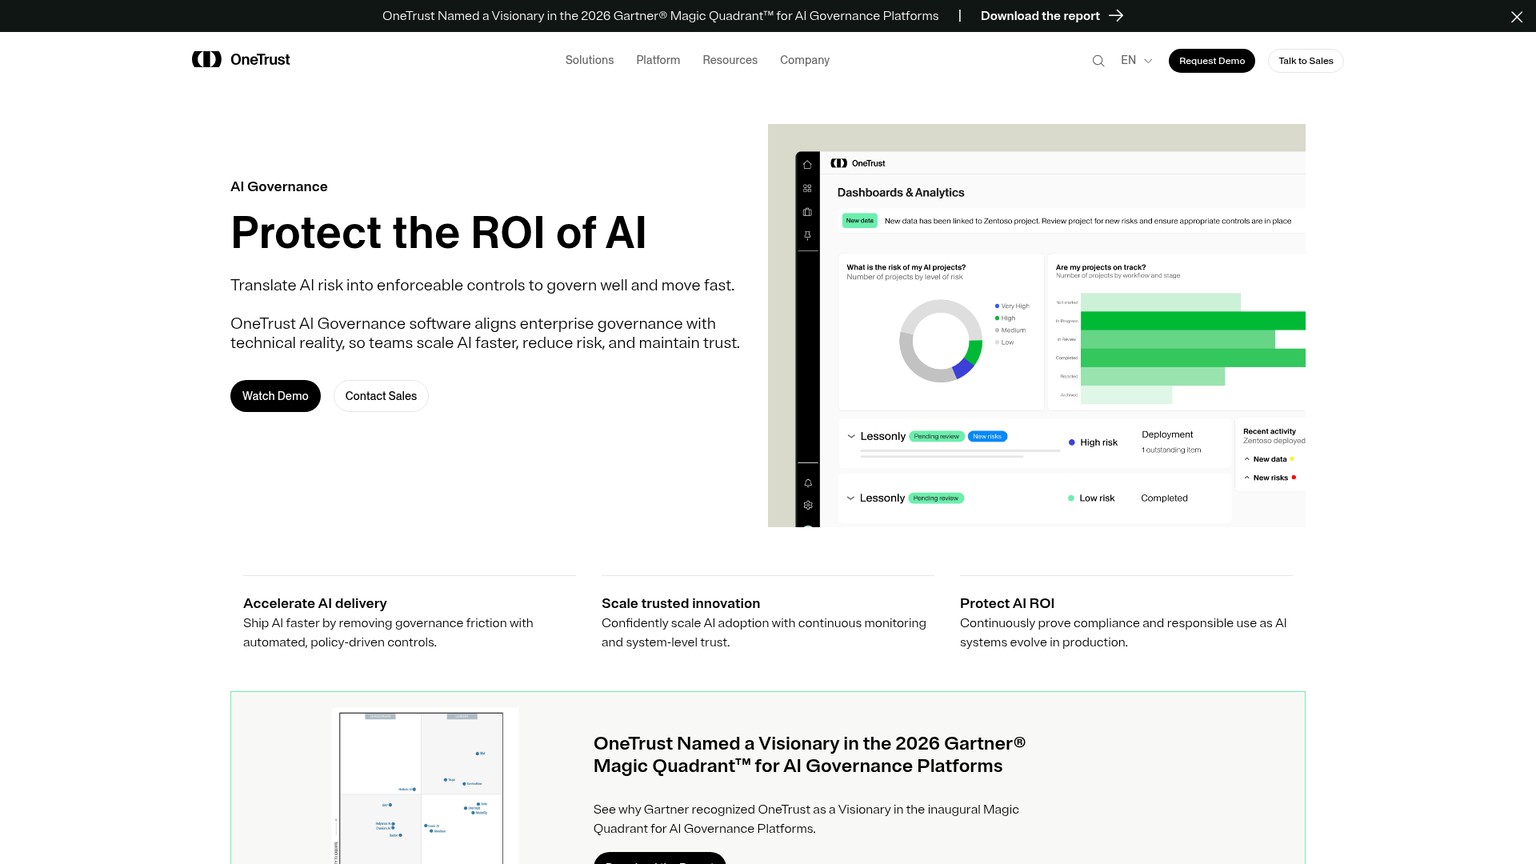Click the pin icon in dashboard sidebar
The height and width of the screenshot is (864, 1536).
pos(807,236)
